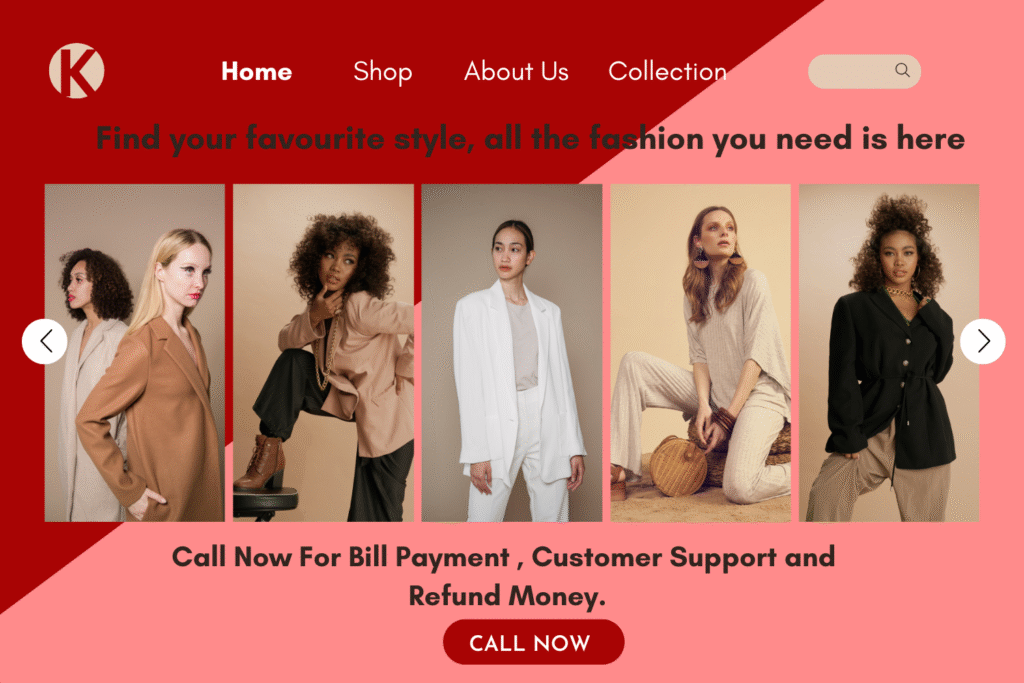
Task: Go to the Shop page
Action: (x=383, y=71)
